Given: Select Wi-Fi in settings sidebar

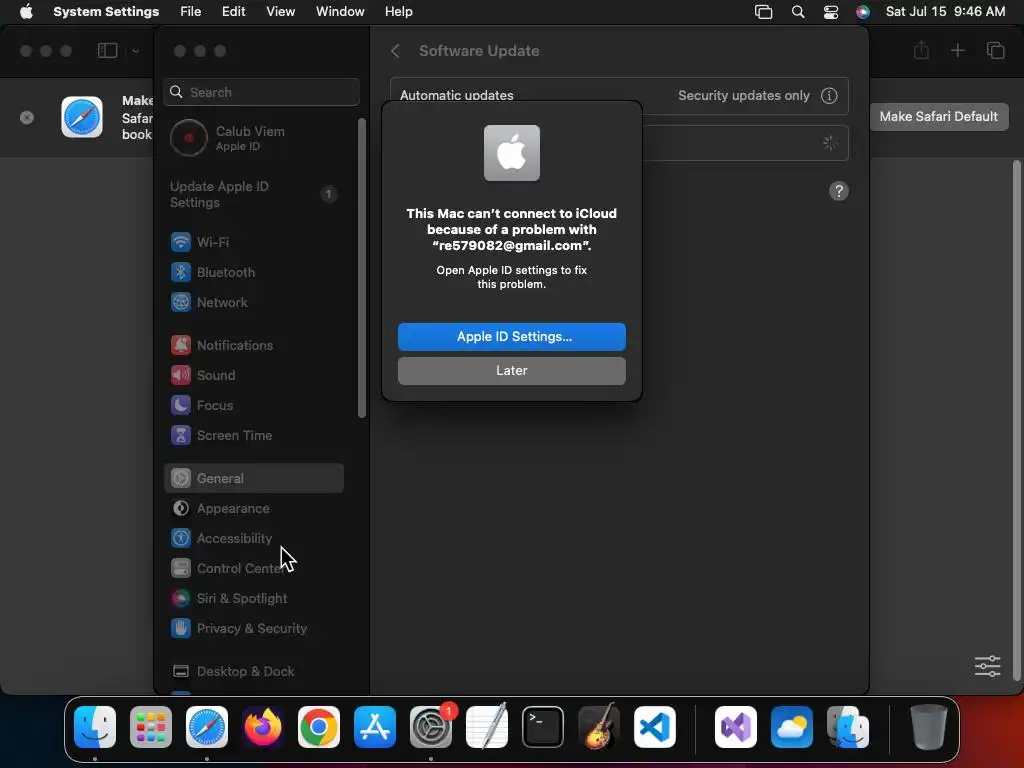Looking at the screenshot, I should 255,242.
